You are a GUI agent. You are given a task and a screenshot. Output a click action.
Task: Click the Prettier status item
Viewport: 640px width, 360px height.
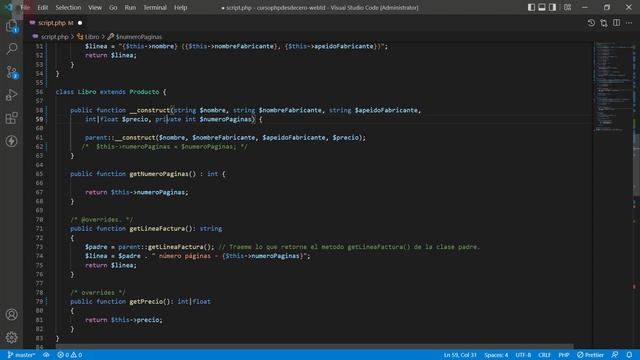point(590,355)
